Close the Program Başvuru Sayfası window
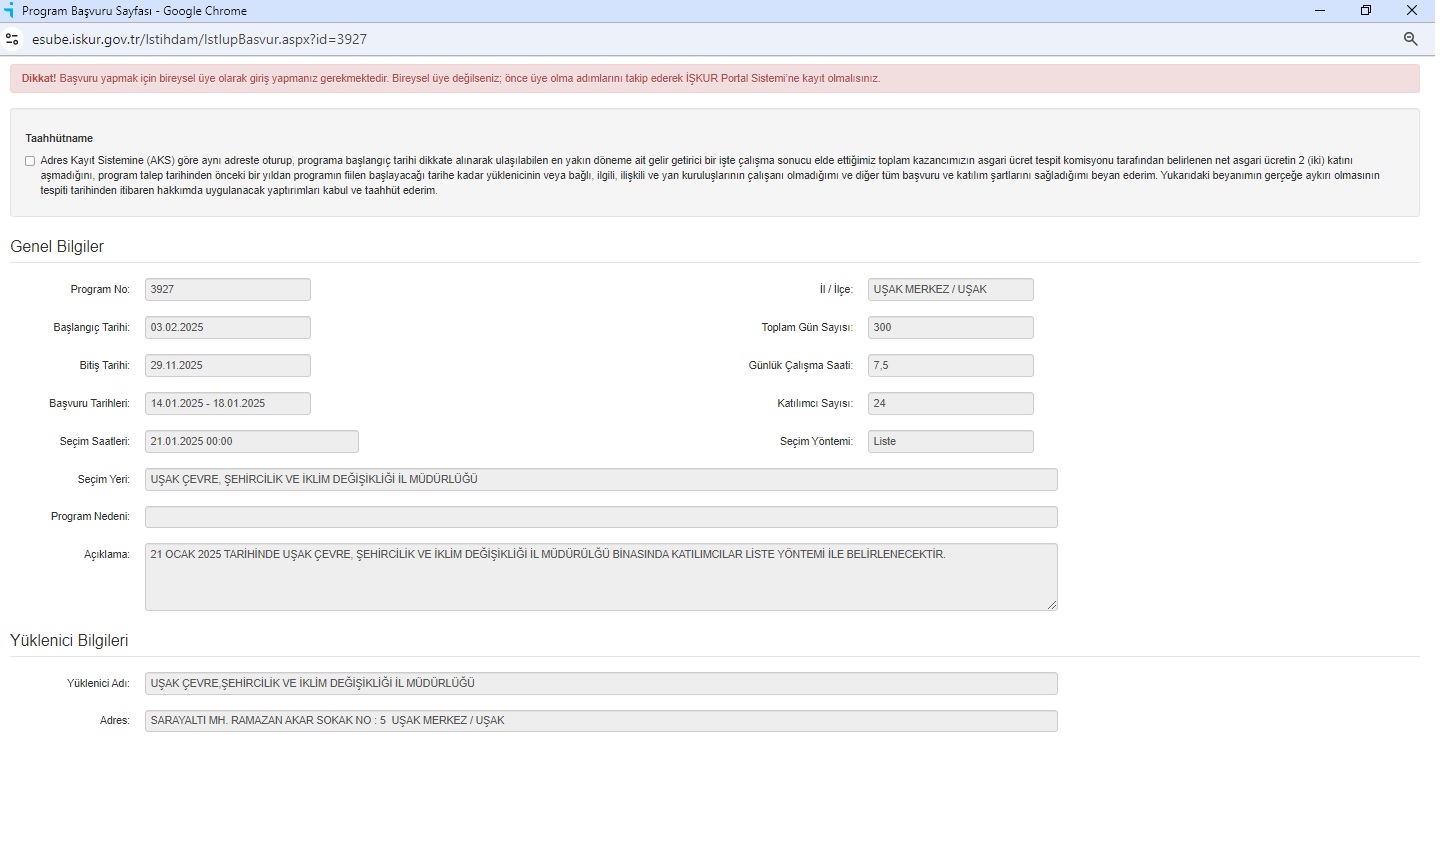Viewport: 1448px width, 864px height. click(1412, 11)
